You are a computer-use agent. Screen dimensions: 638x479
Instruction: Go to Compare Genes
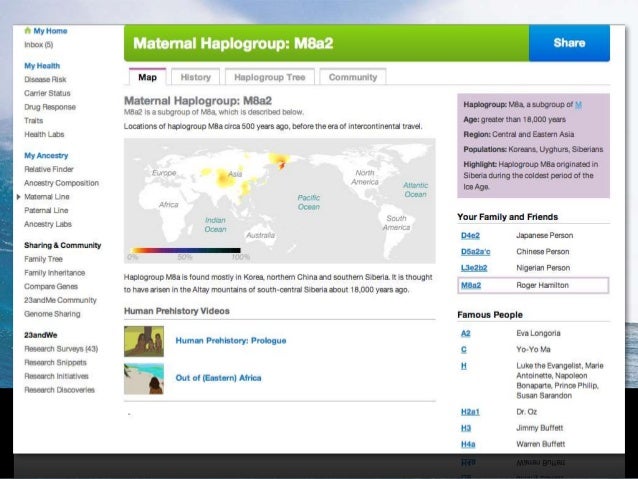(x=51, y=287)
